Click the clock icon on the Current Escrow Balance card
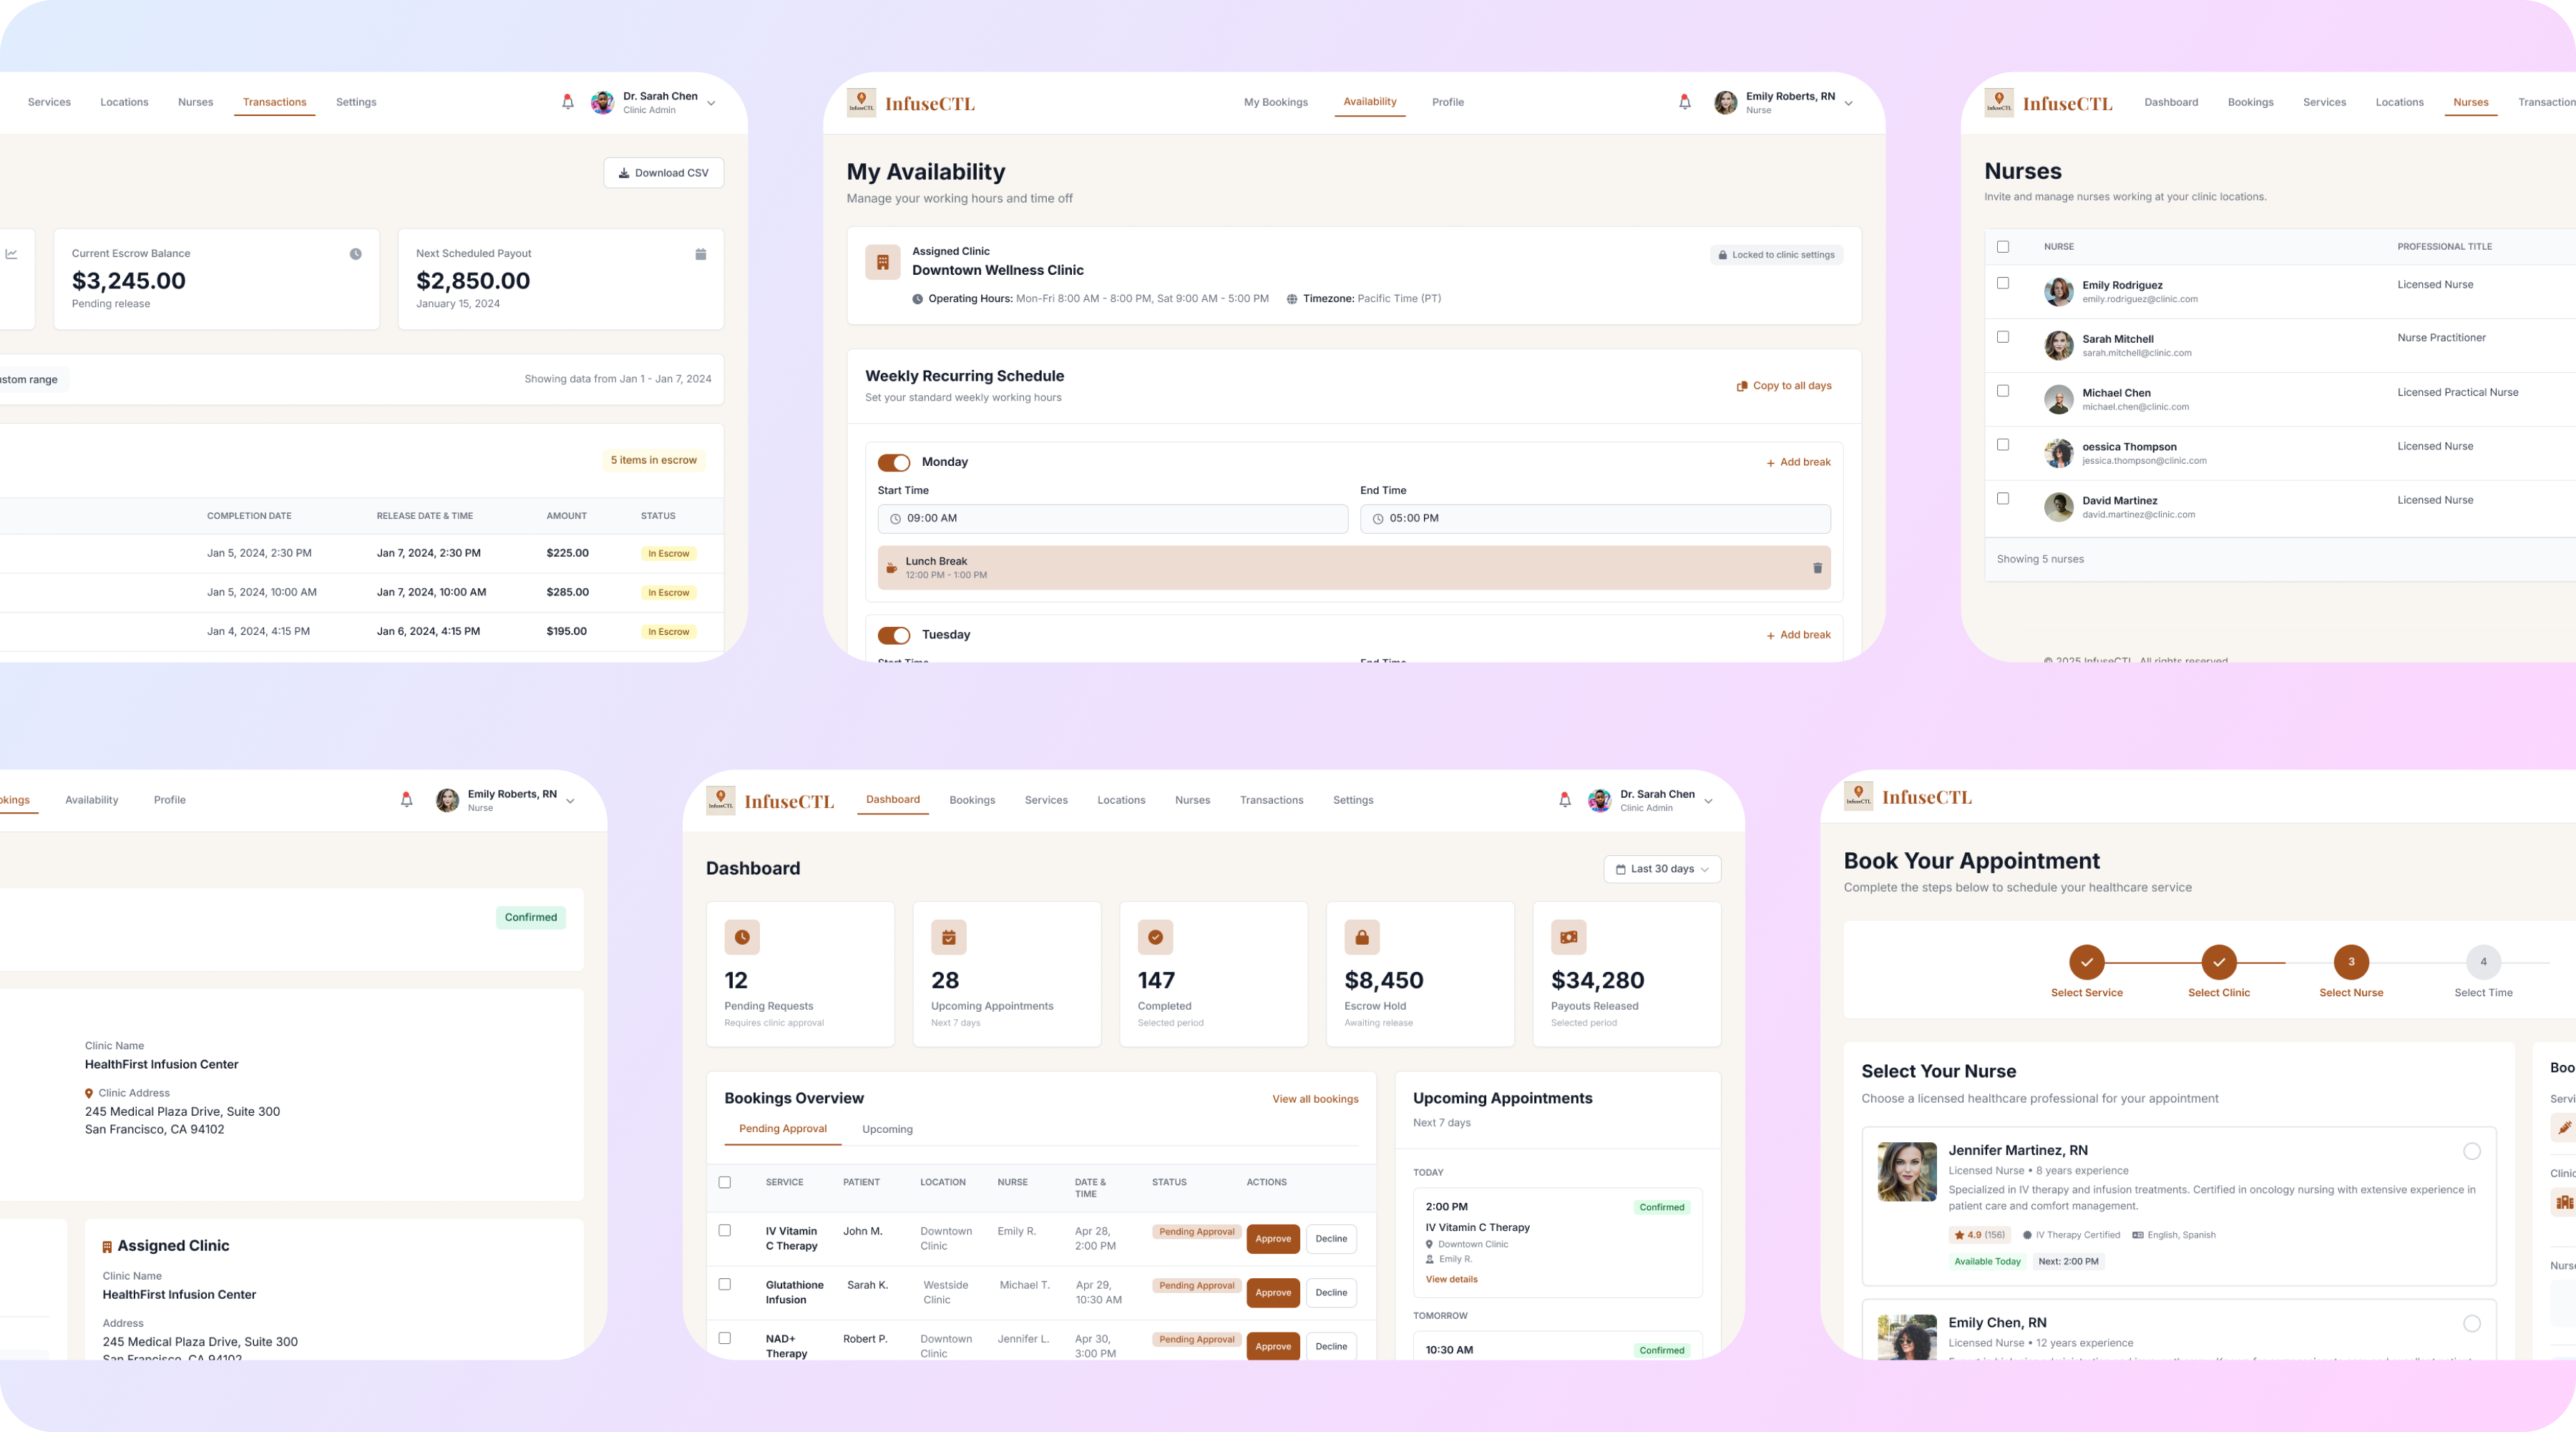 pos(355,254)
